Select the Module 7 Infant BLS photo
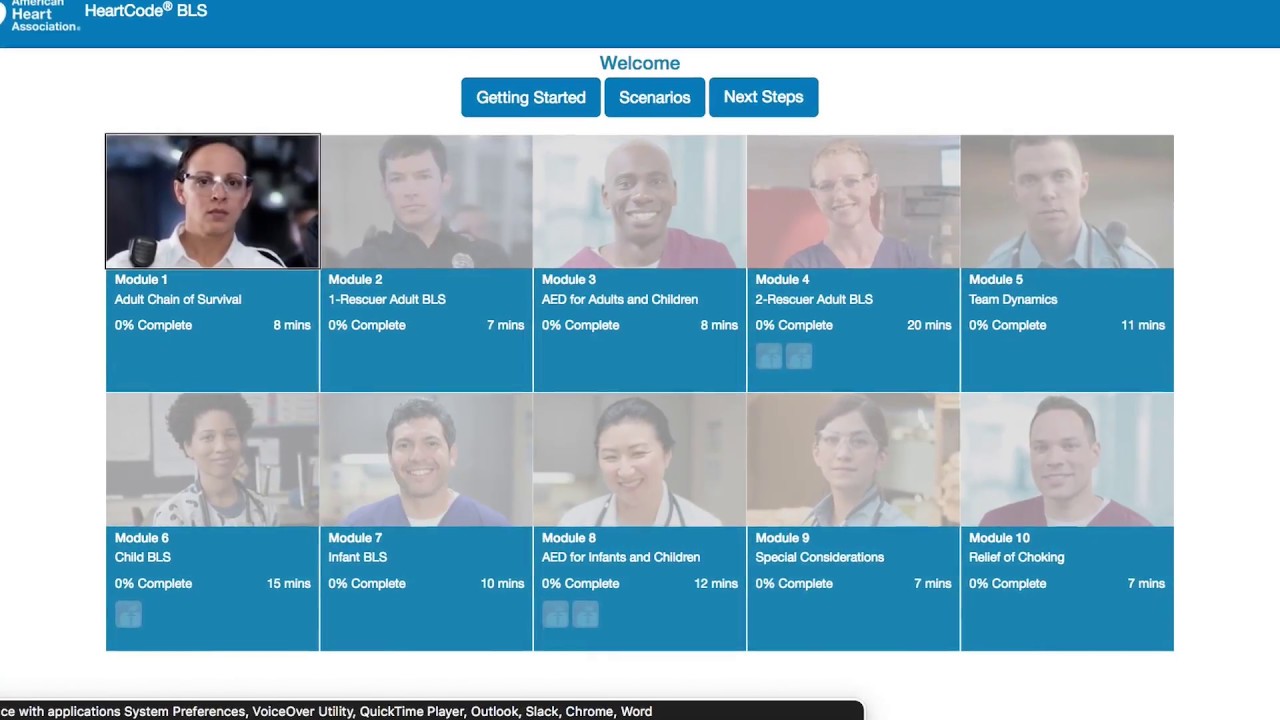The width and height of the screenshot is (1280, 720). coord(426,459)
